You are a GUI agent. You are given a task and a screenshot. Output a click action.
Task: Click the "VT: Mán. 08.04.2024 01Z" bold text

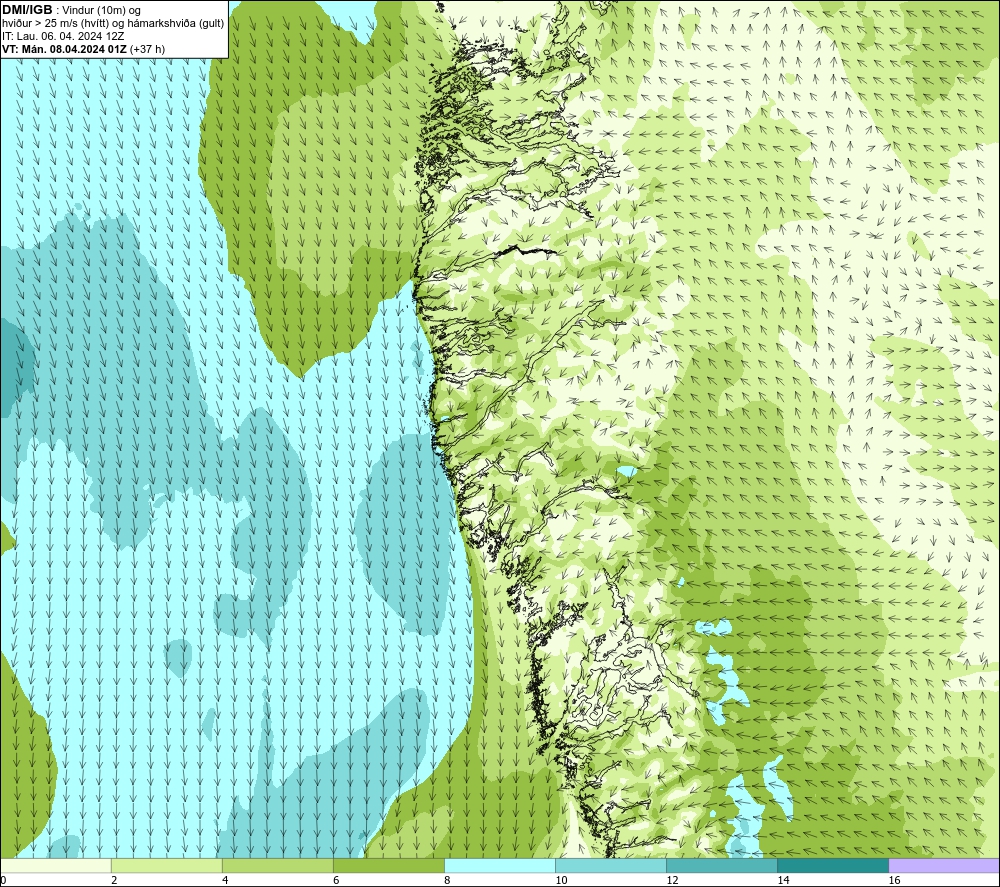point(64,49)
